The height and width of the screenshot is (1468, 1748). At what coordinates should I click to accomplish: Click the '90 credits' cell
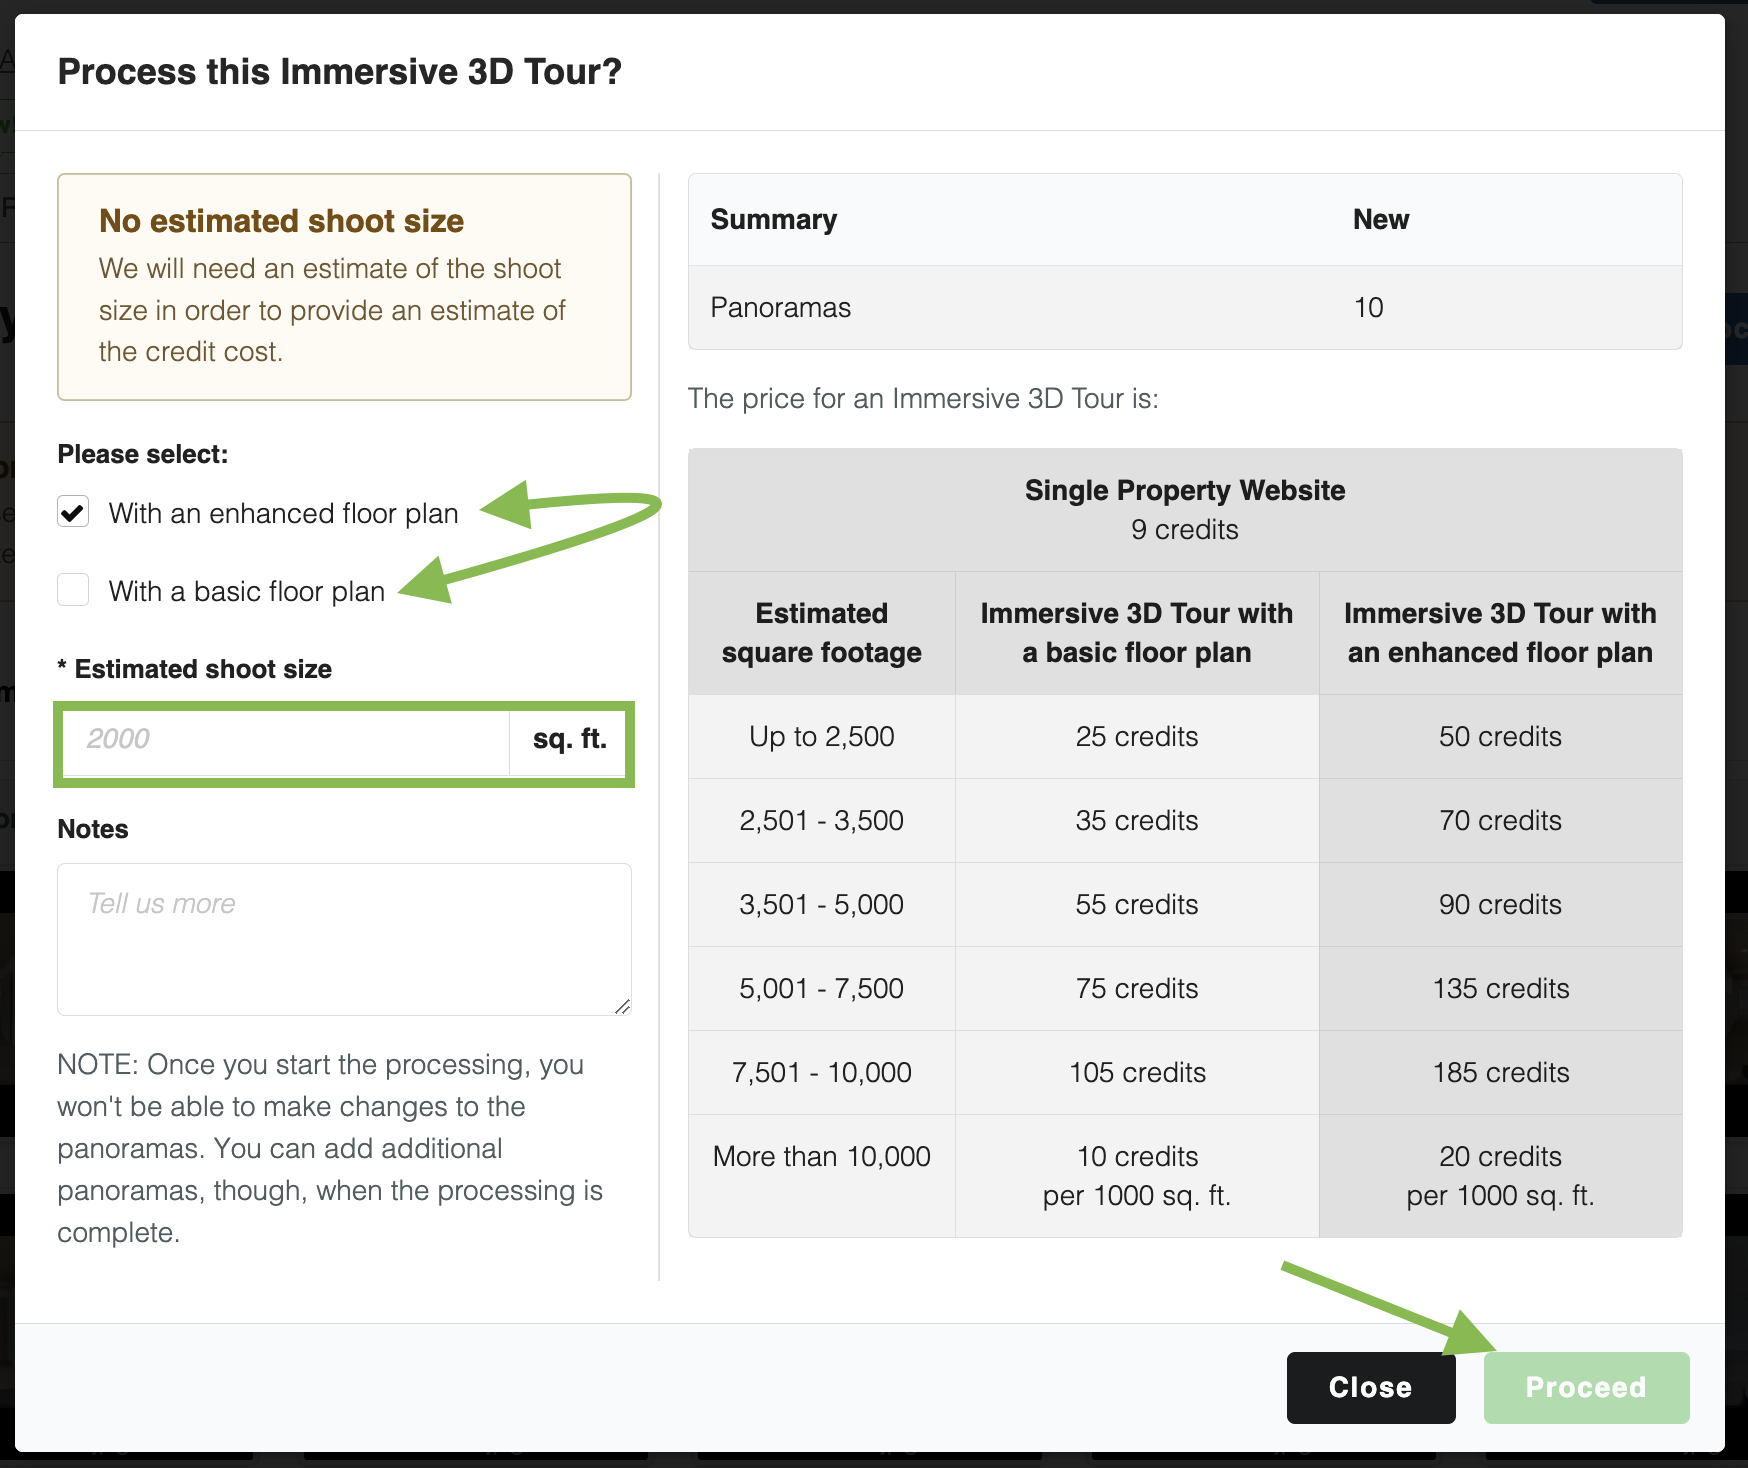point(1500,905)
